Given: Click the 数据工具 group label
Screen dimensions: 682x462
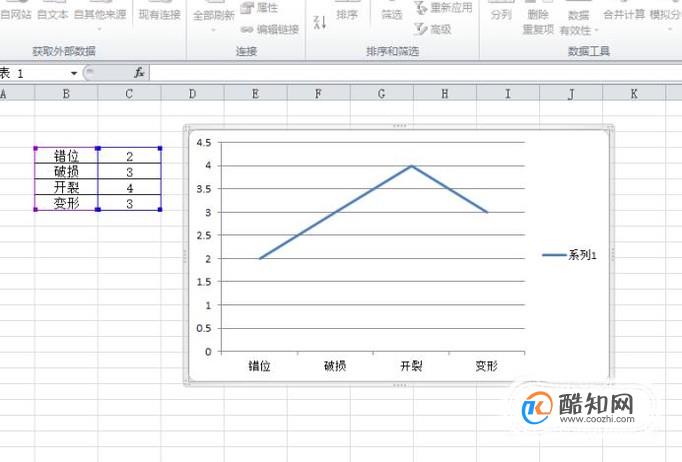Looking at the screenshot, I should coord(588,51).
